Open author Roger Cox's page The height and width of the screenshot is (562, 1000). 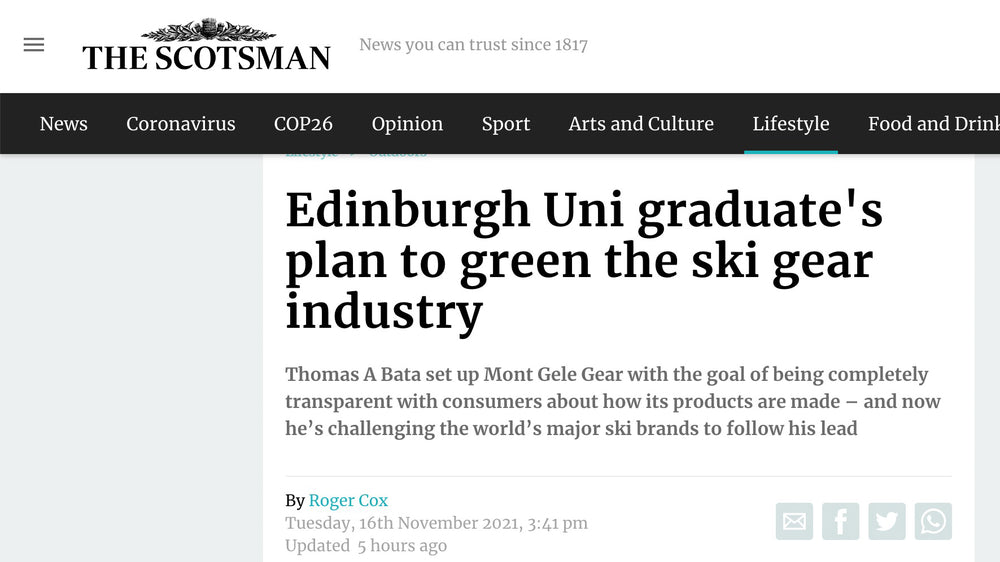pyautogui.click(x=348, y=501)
